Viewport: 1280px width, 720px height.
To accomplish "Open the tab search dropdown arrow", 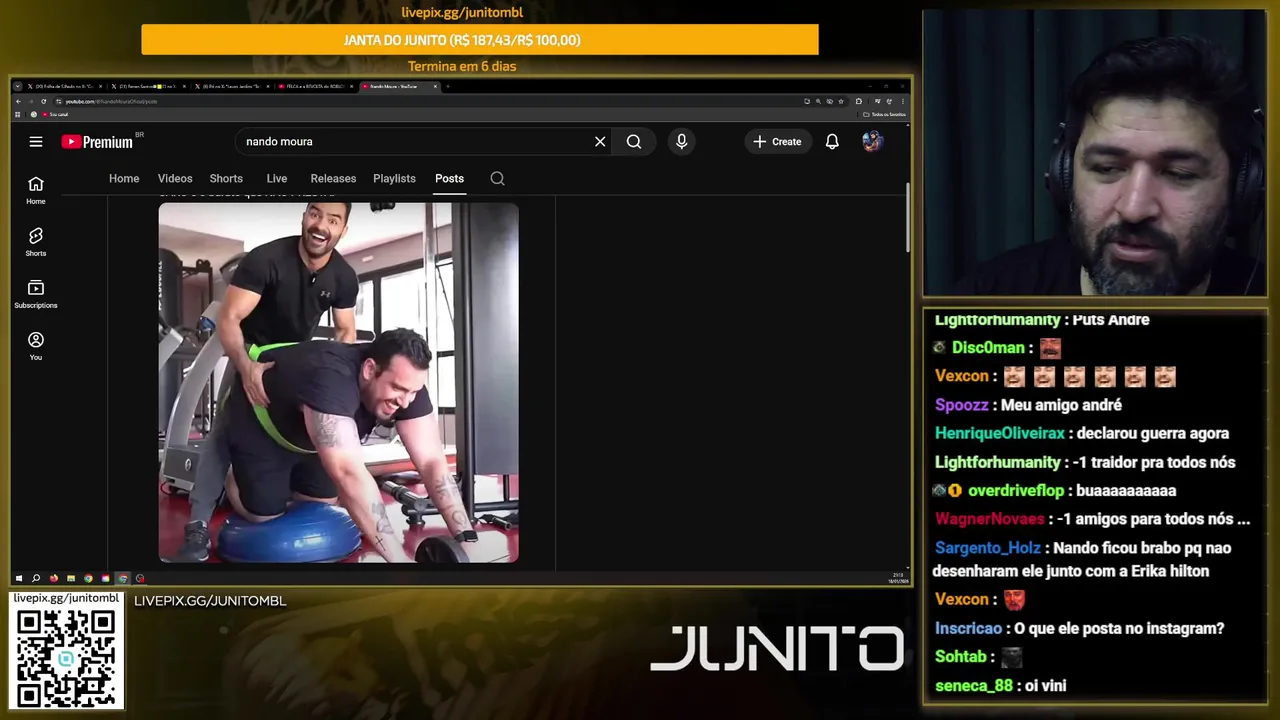I will click(x=19, y=86).
